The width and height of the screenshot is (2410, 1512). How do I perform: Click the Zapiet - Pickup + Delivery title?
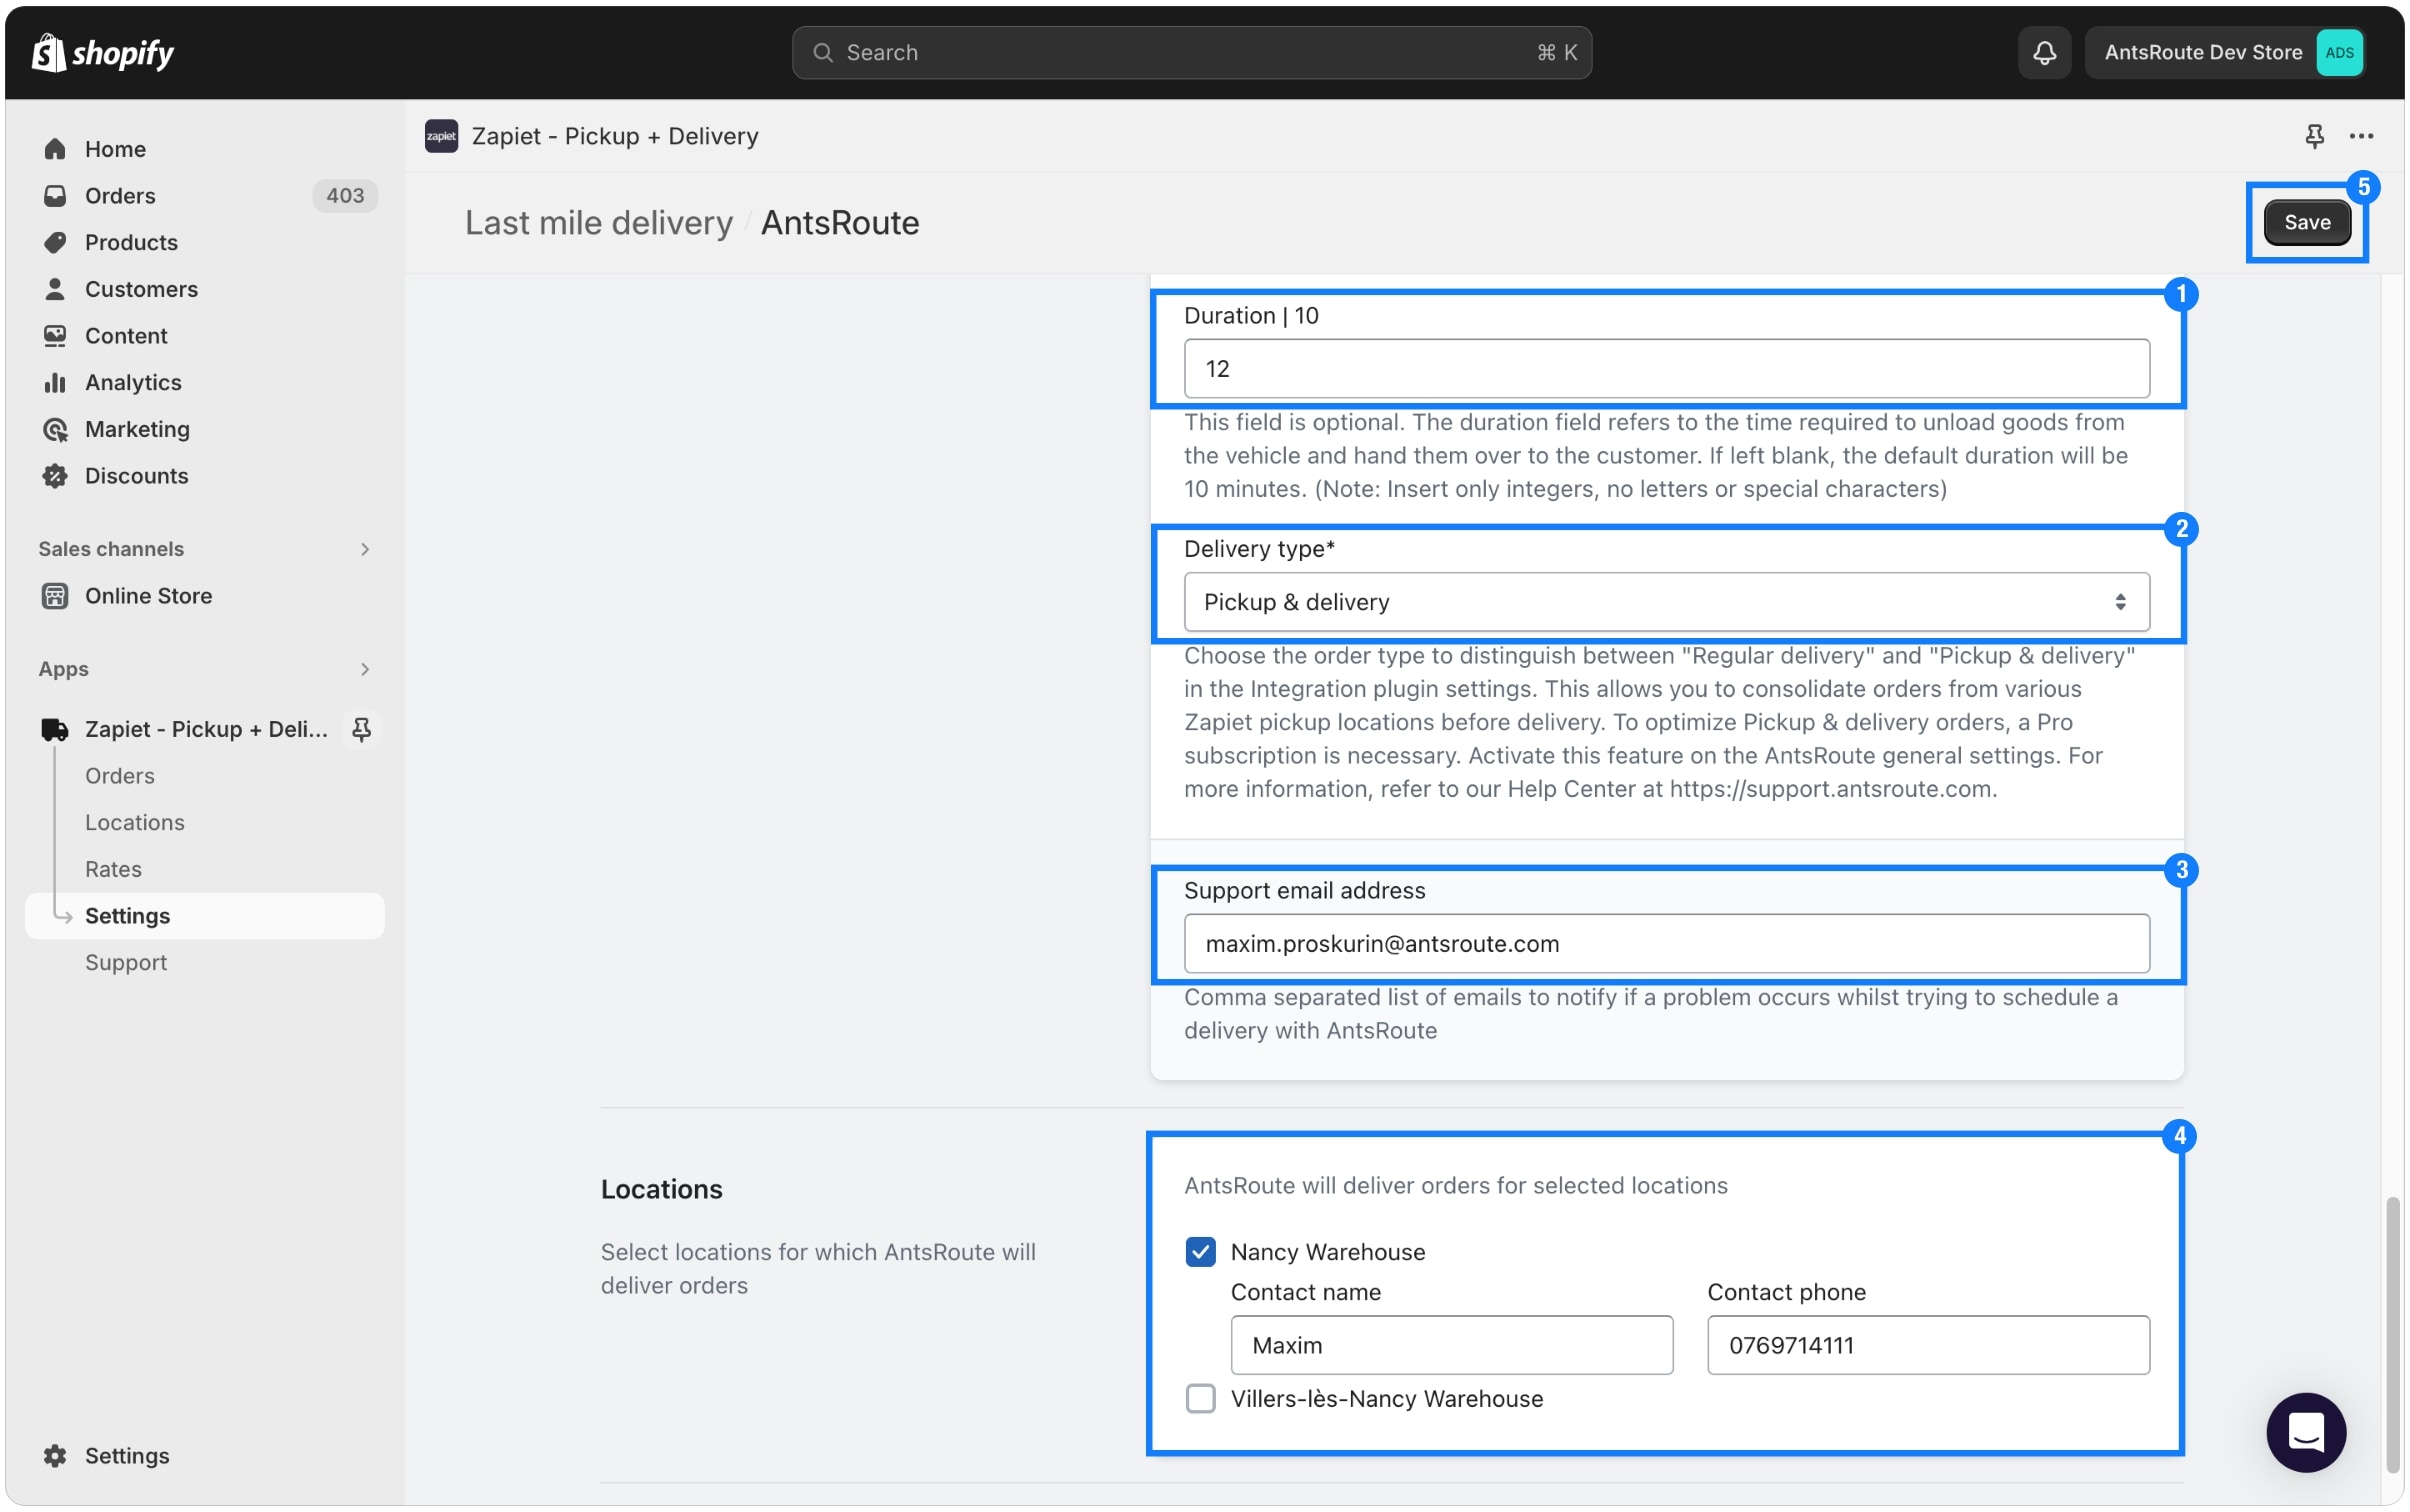coord(615,136)
